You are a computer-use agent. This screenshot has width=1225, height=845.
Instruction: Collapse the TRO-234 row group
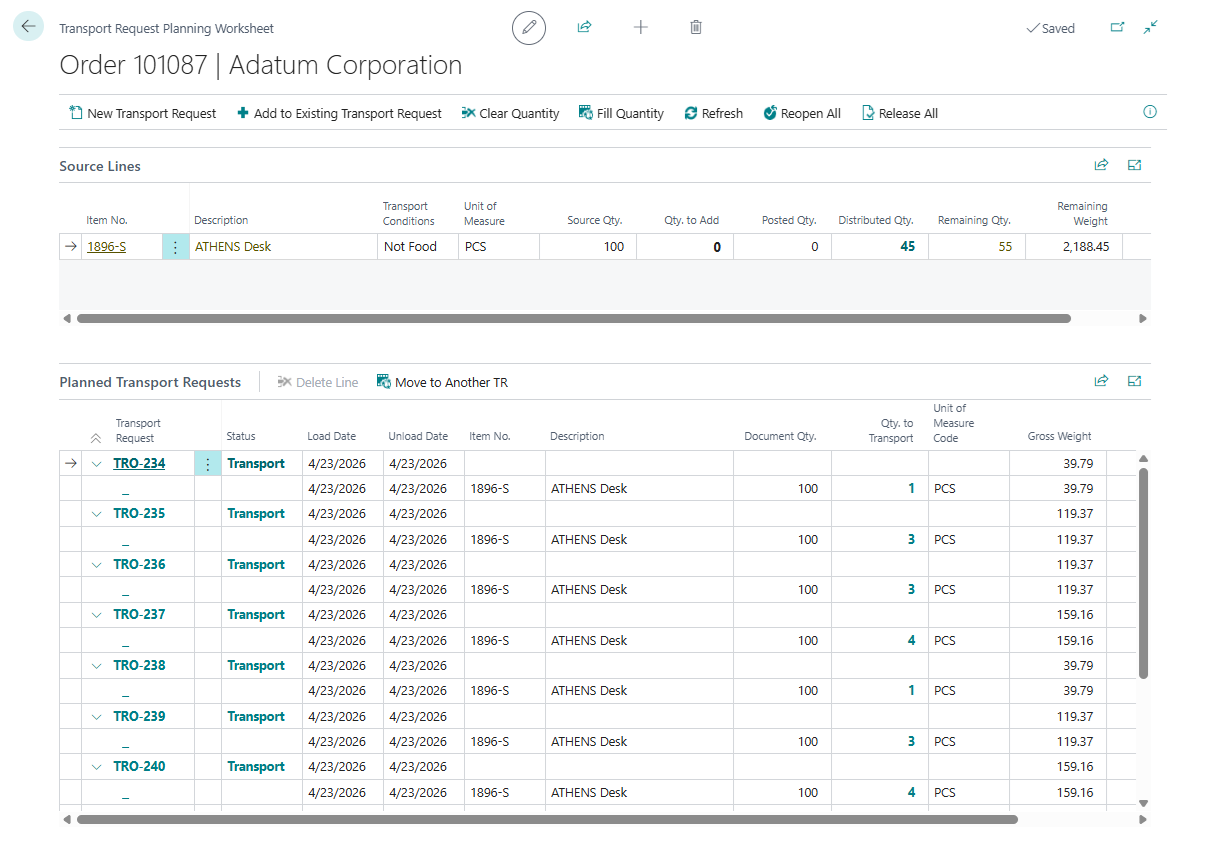pyautogui.click(x=97, y=464)
